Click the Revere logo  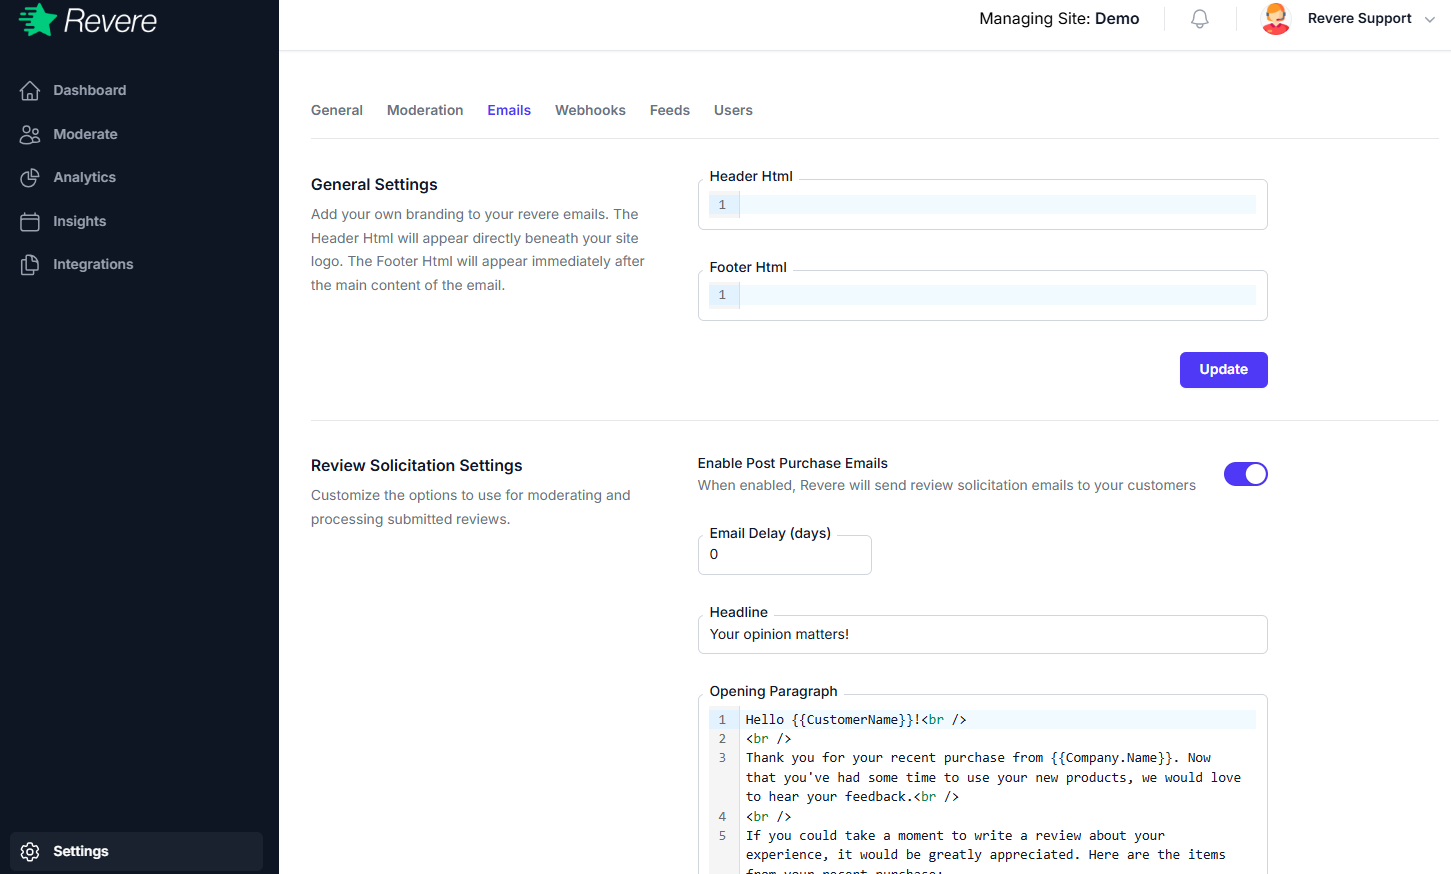pos(86,20)
